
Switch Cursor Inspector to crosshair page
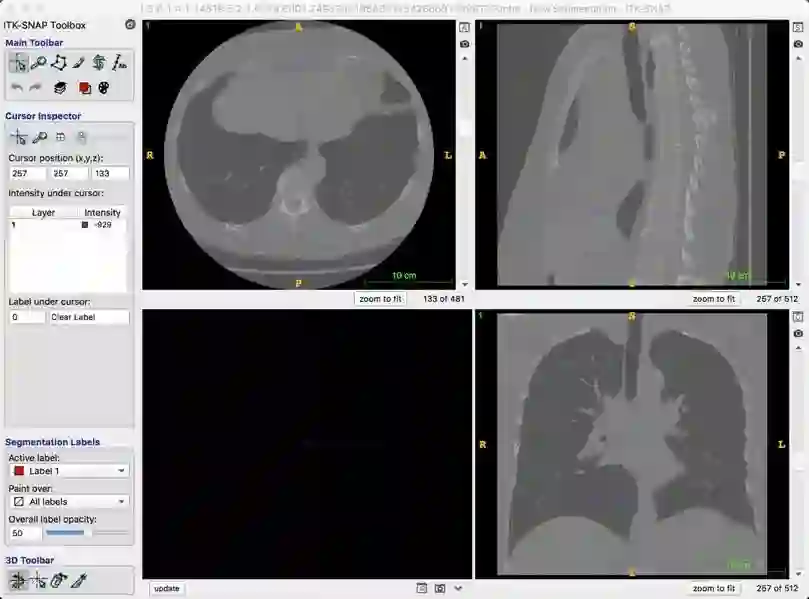pos(19,137)
